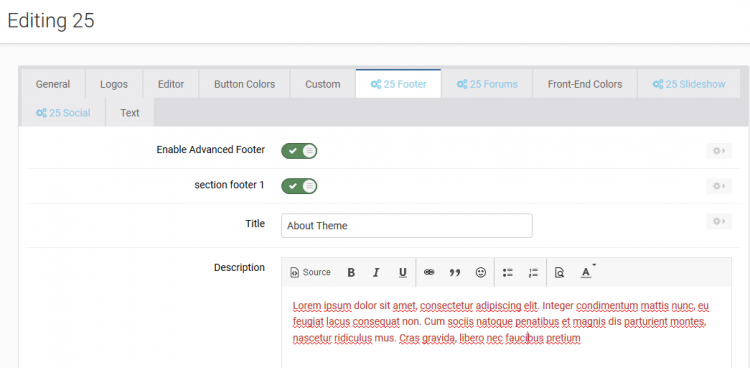Insert a bulleted list

pos(507,272)
